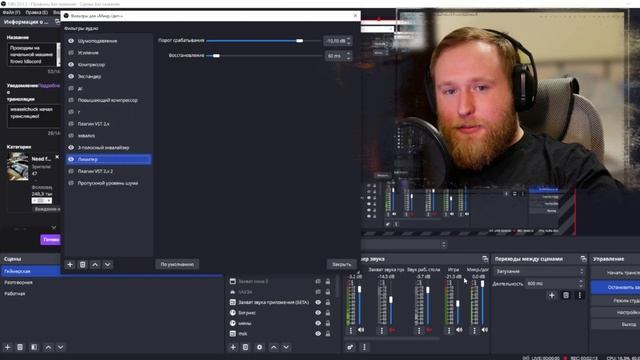Open the Правка menu

(x=36, y=12)
